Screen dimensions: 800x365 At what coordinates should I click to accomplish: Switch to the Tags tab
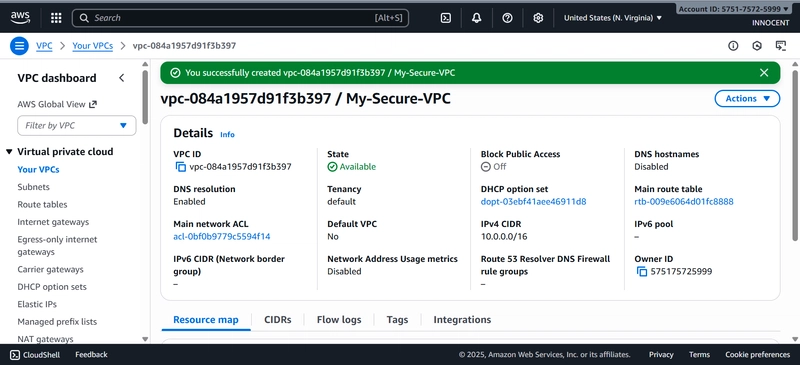[397, 320]
